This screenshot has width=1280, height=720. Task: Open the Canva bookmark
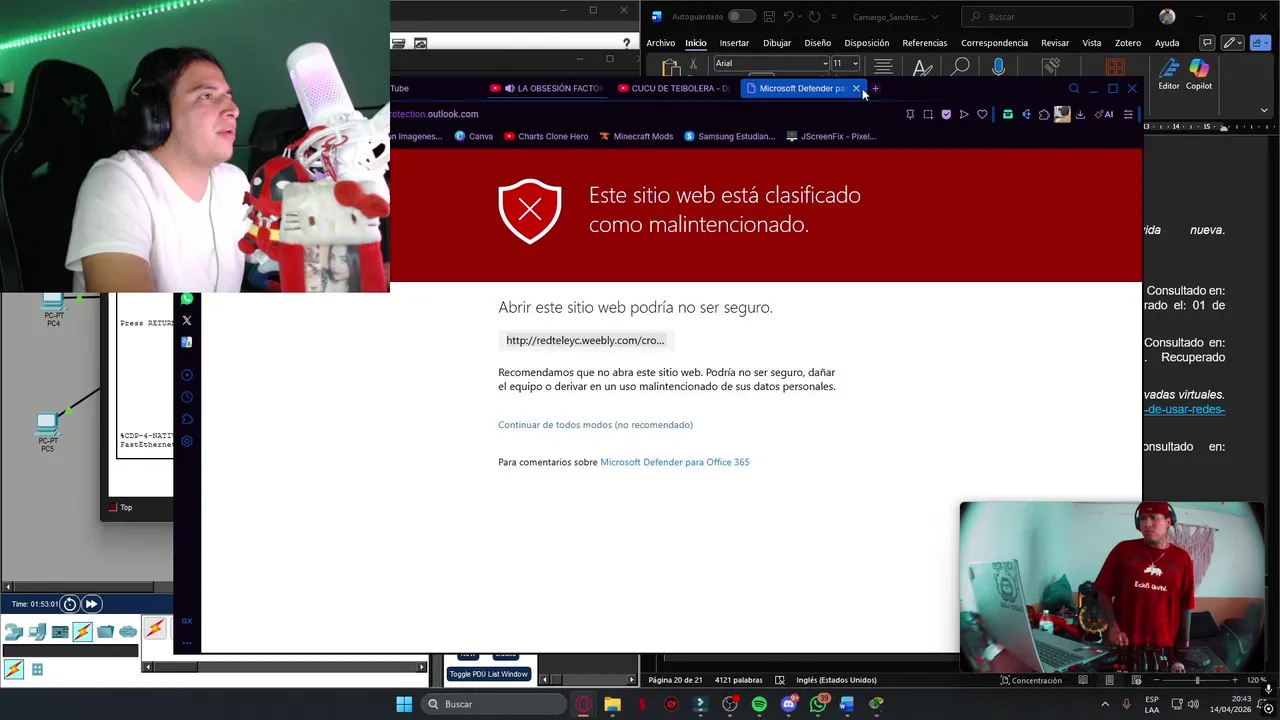pos(474,136)
